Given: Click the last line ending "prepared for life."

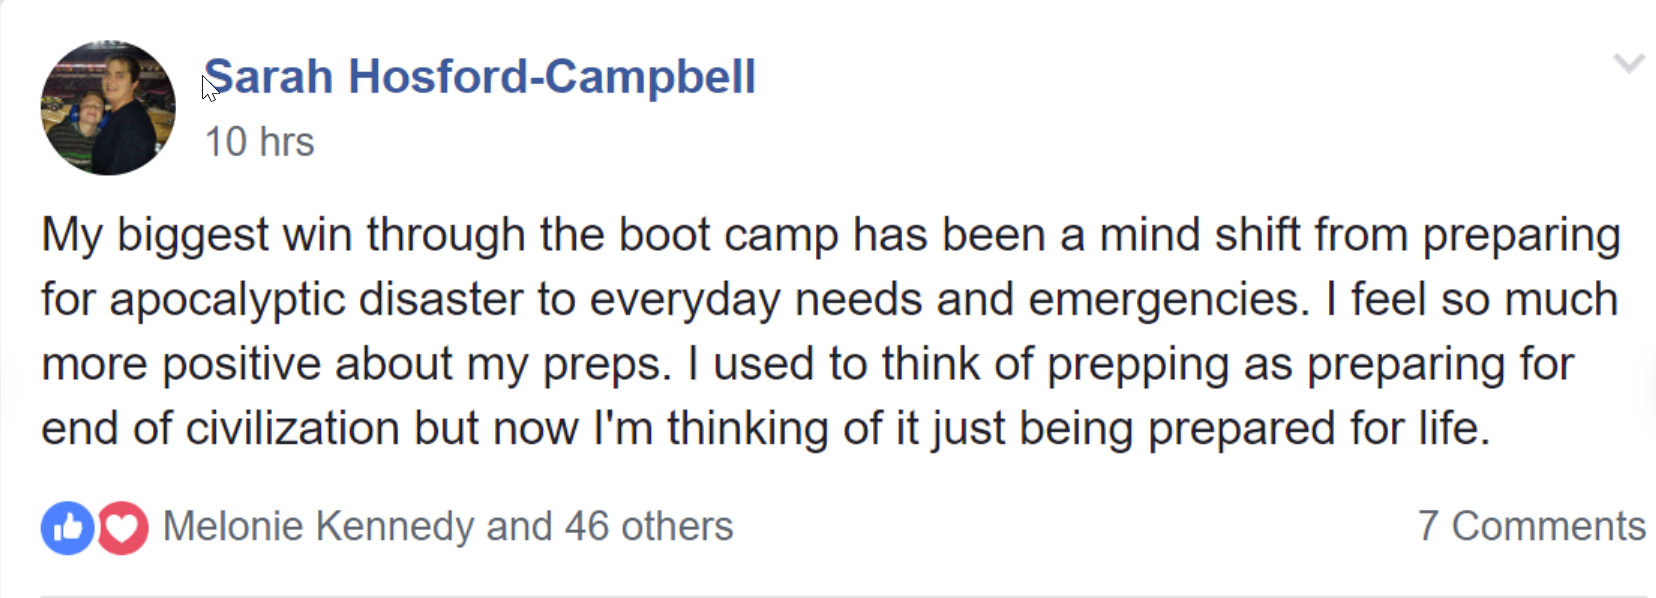Looking at the screenshot, I should [x=765, y=429].
